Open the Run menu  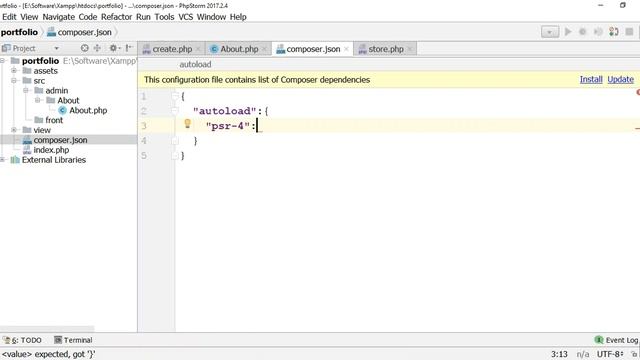pyautogui.click(x=143, y=17)
